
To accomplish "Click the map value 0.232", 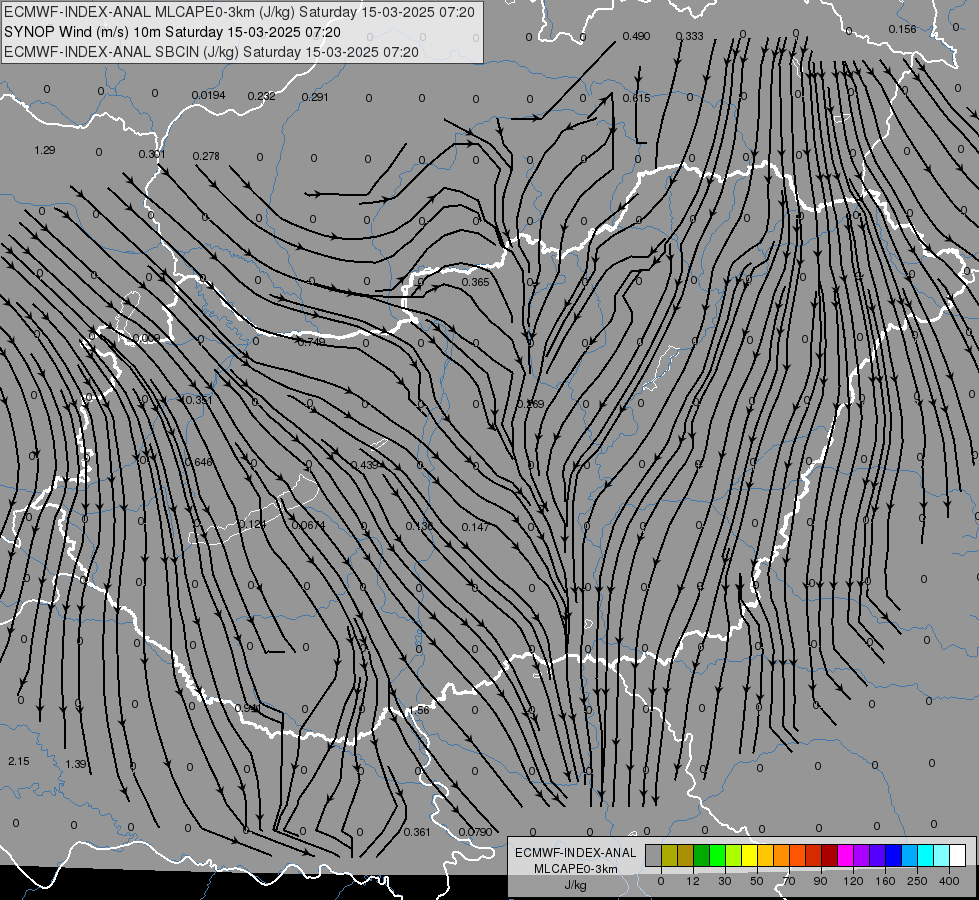I will 262,96.
